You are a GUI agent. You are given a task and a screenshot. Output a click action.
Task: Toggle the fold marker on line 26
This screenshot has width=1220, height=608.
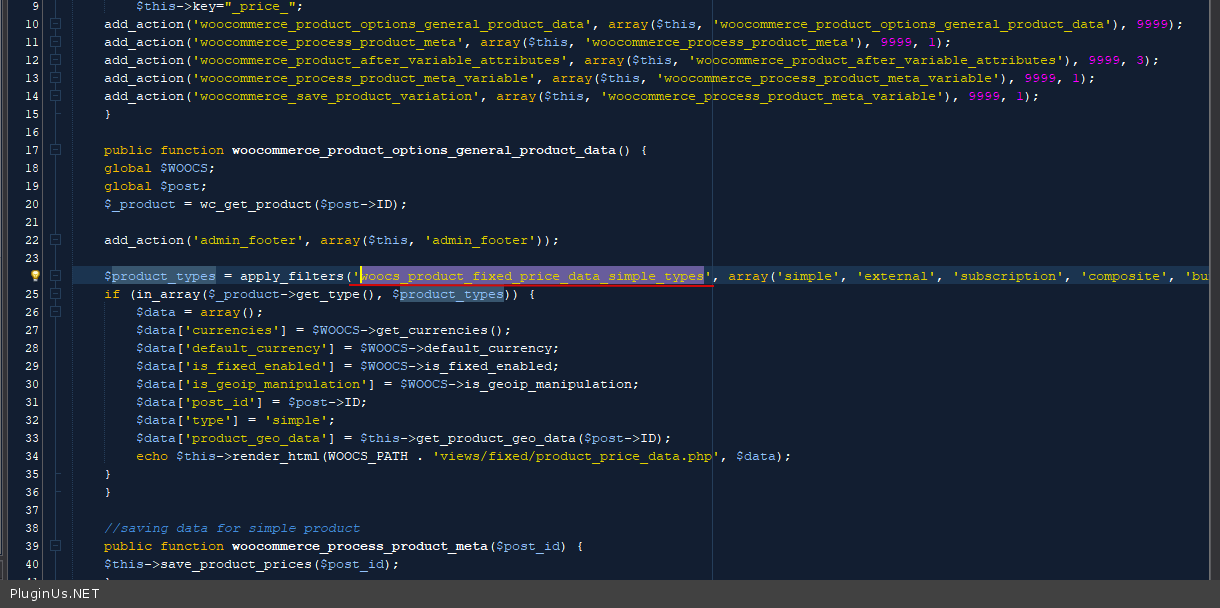click(55, 312)
